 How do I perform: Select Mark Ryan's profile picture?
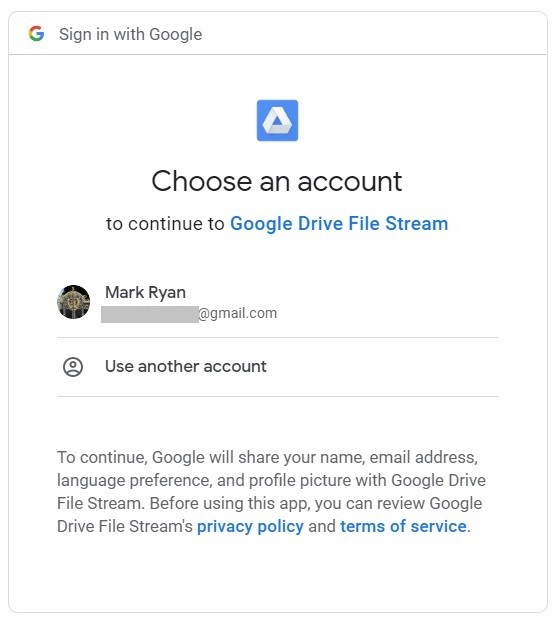tap(73, 302)
